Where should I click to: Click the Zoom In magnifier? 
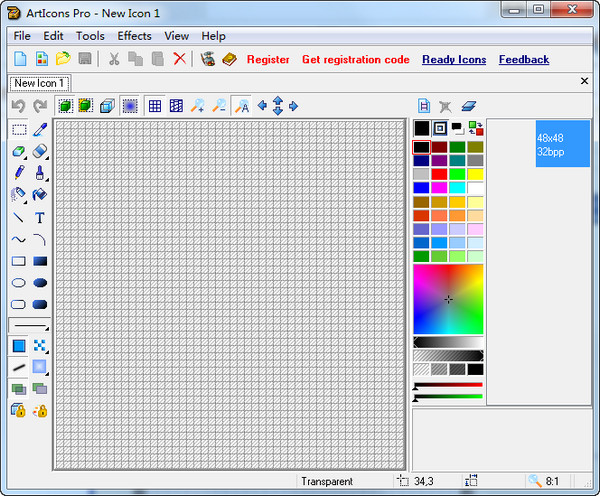(x=198, y=106)
